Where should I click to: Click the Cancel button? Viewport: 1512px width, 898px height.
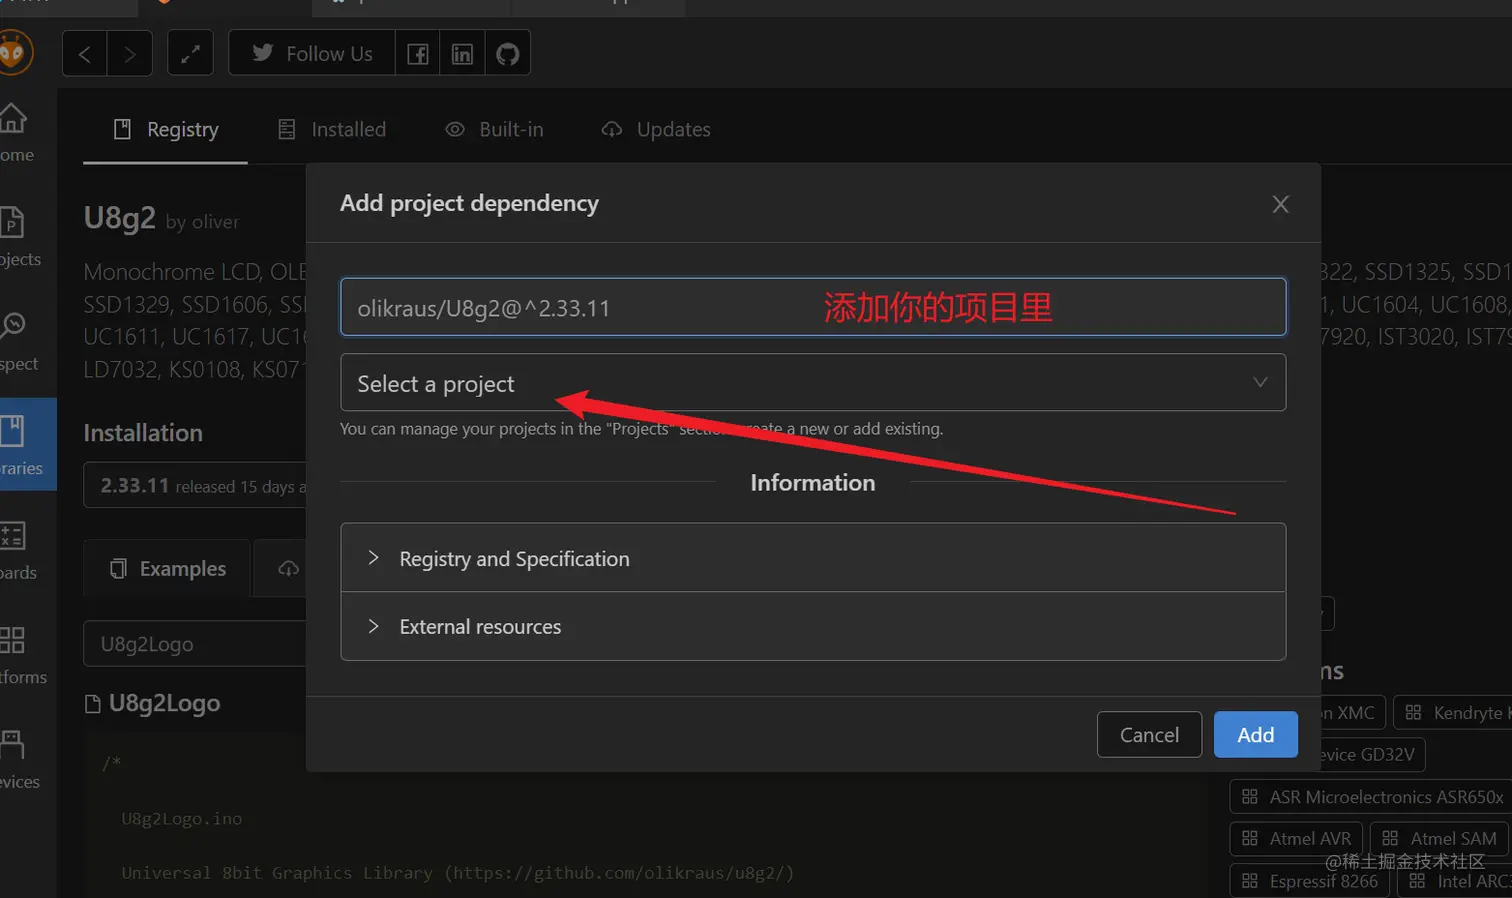click(1149, 735)
